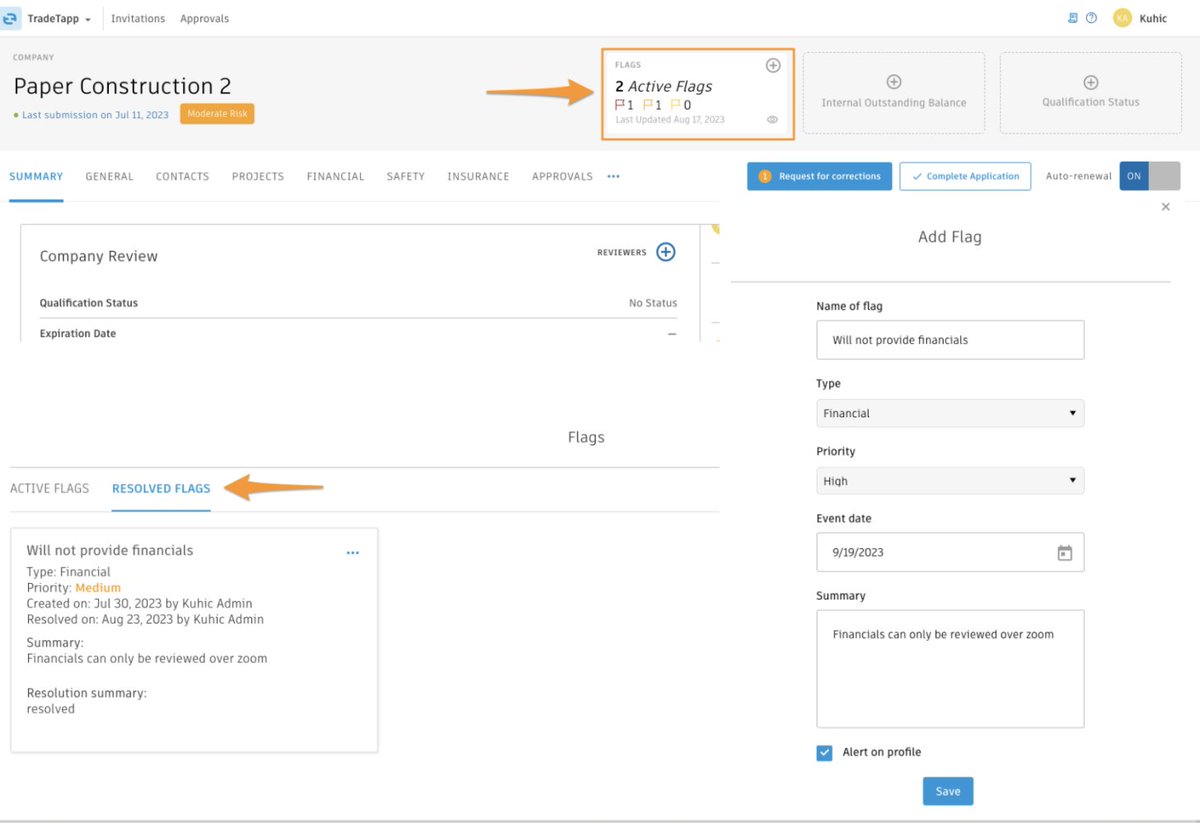Add a reviewer with the plus icon
Screen dimensions: 1200x823
point(666,252)
